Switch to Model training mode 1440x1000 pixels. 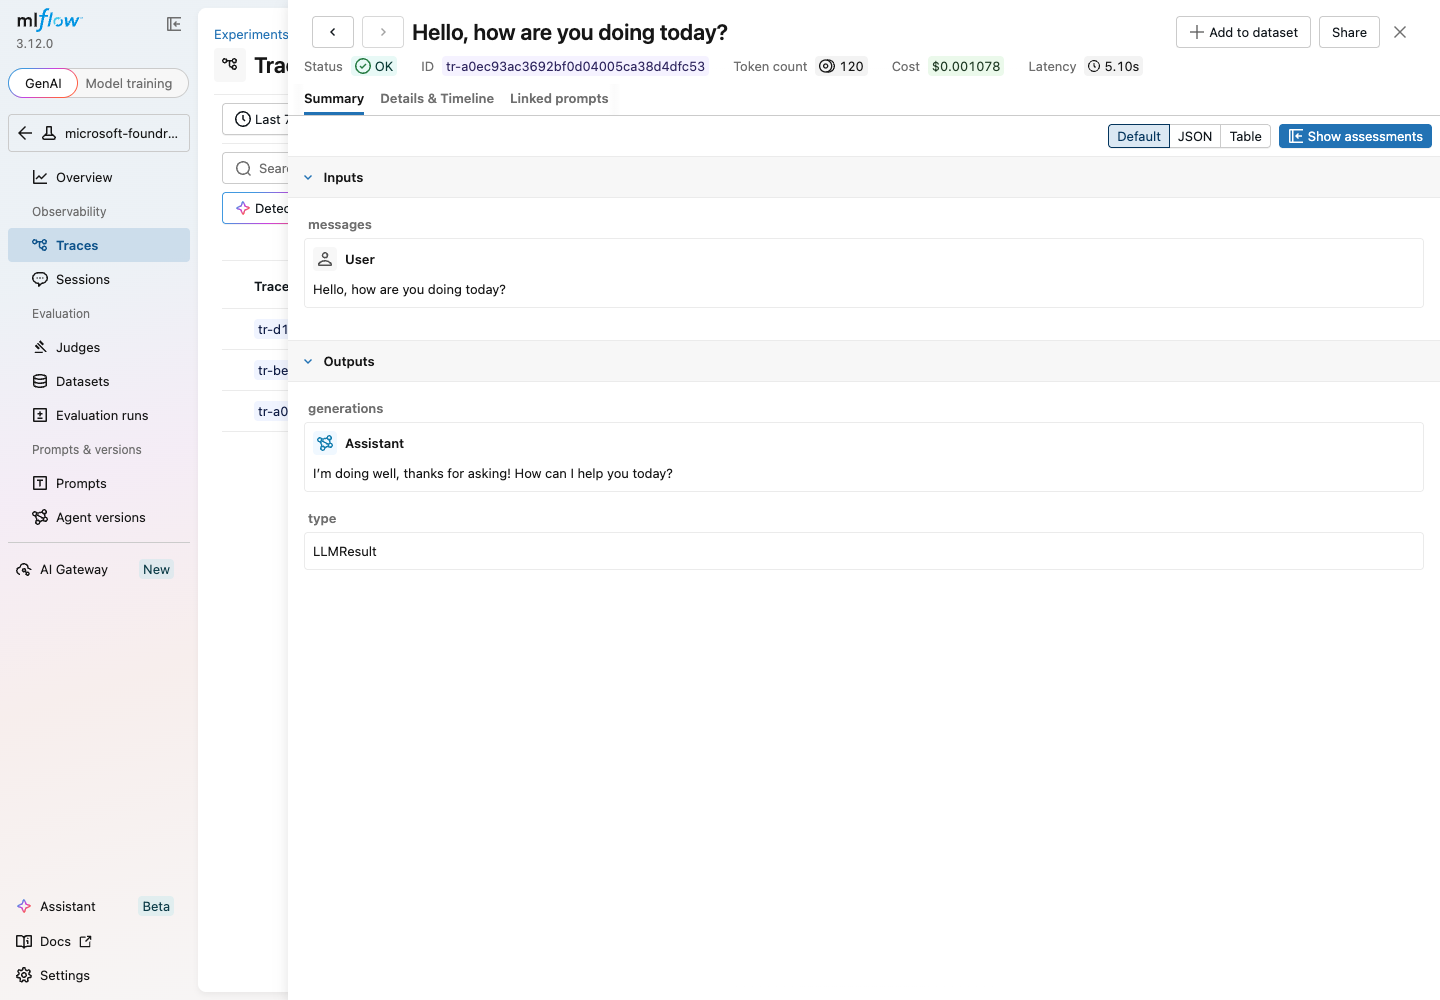click(129, 83)
